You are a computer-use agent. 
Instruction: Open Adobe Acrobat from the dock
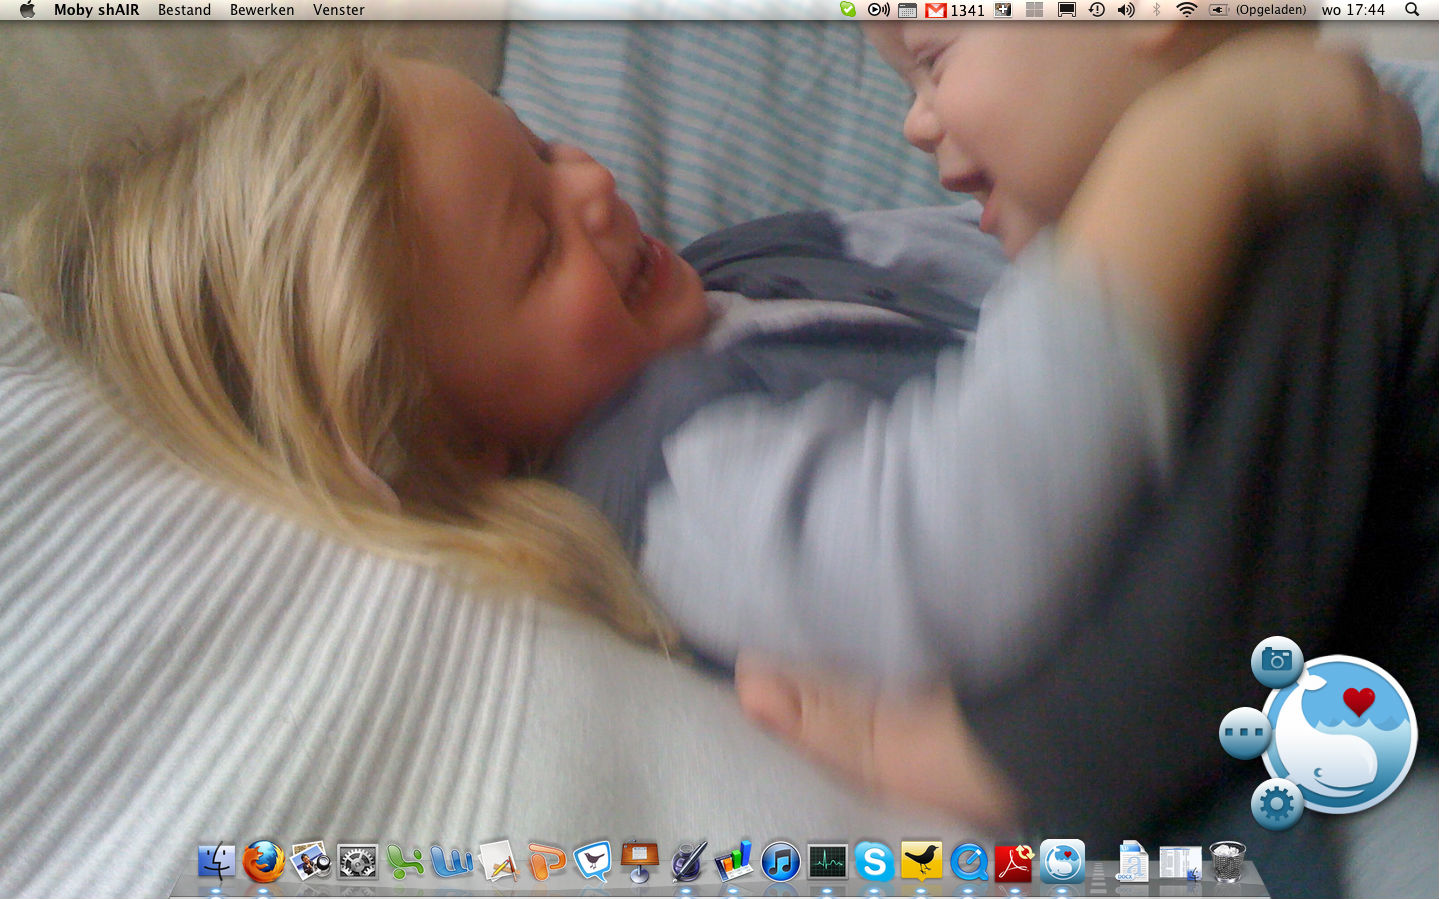[x=1014, y=861]
